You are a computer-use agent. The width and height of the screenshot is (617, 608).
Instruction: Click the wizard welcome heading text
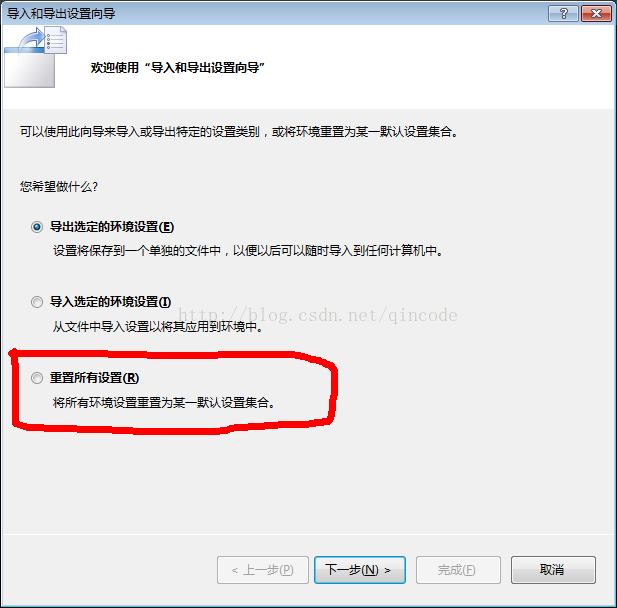pos(177,68)
